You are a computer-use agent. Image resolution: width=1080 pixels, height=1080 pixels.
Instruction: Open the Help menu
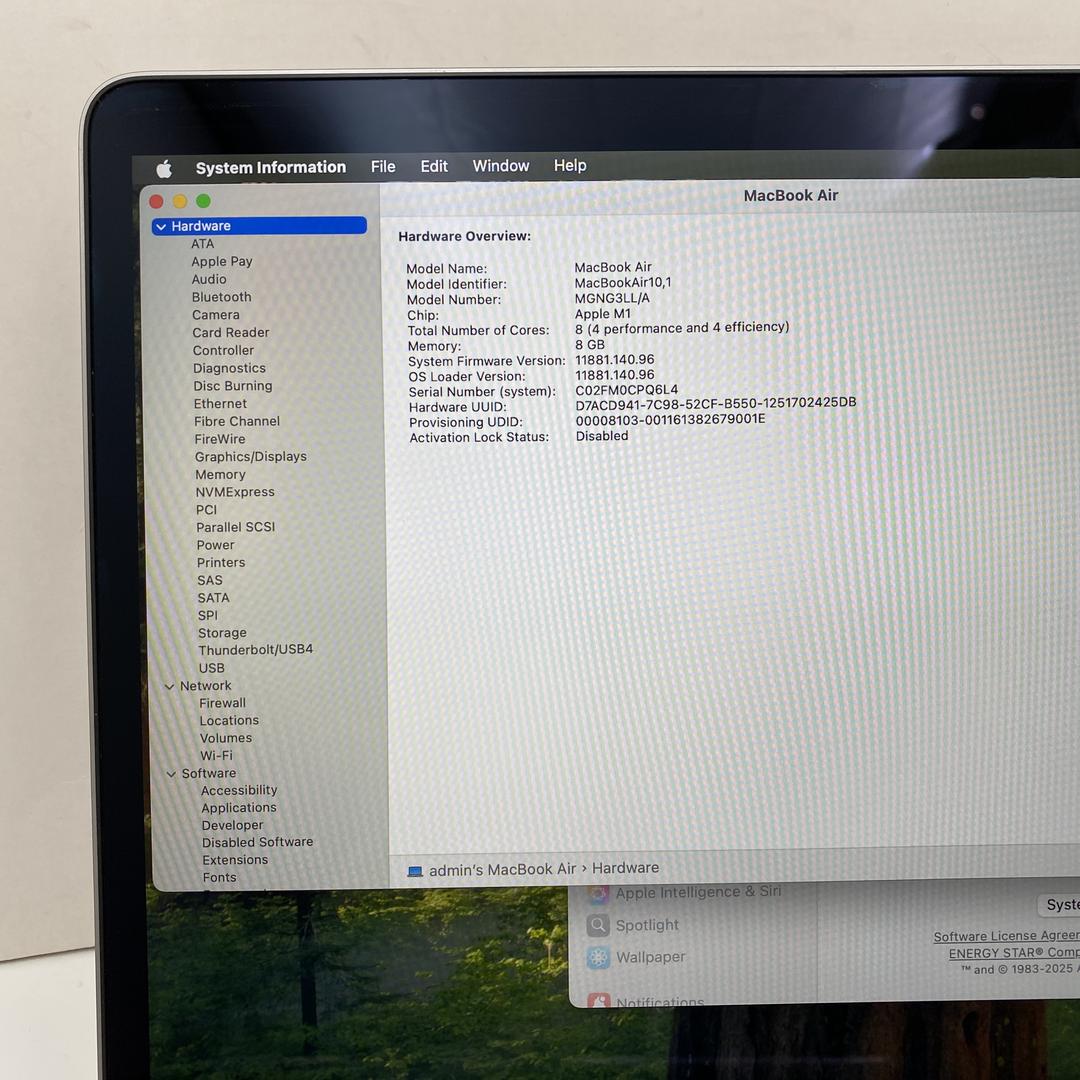point(570,165)
